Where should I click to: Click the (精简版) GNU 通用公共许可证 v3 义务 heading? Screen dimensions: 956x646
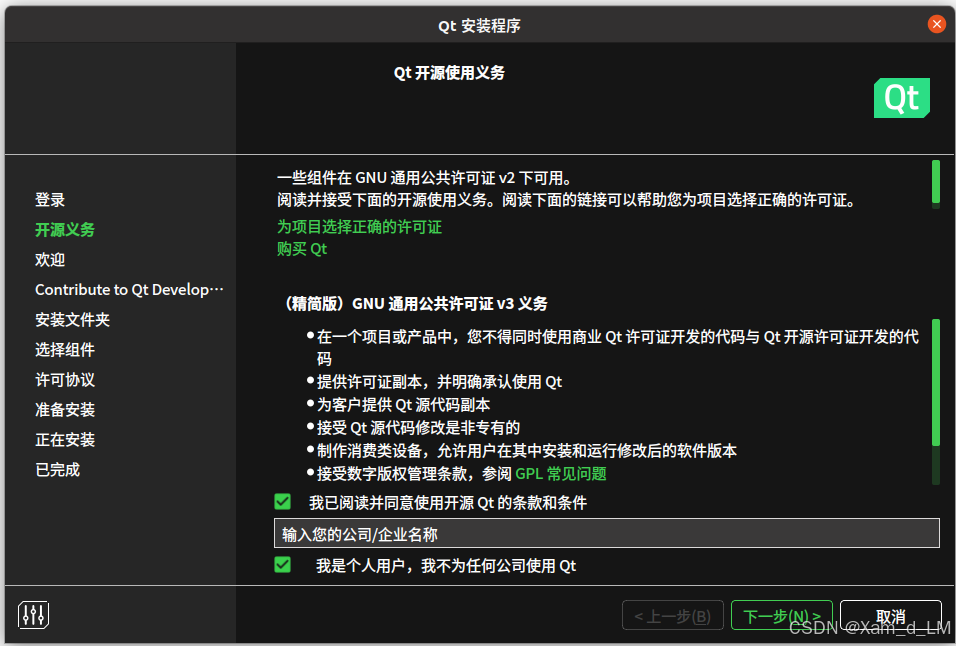click(414, 303)
